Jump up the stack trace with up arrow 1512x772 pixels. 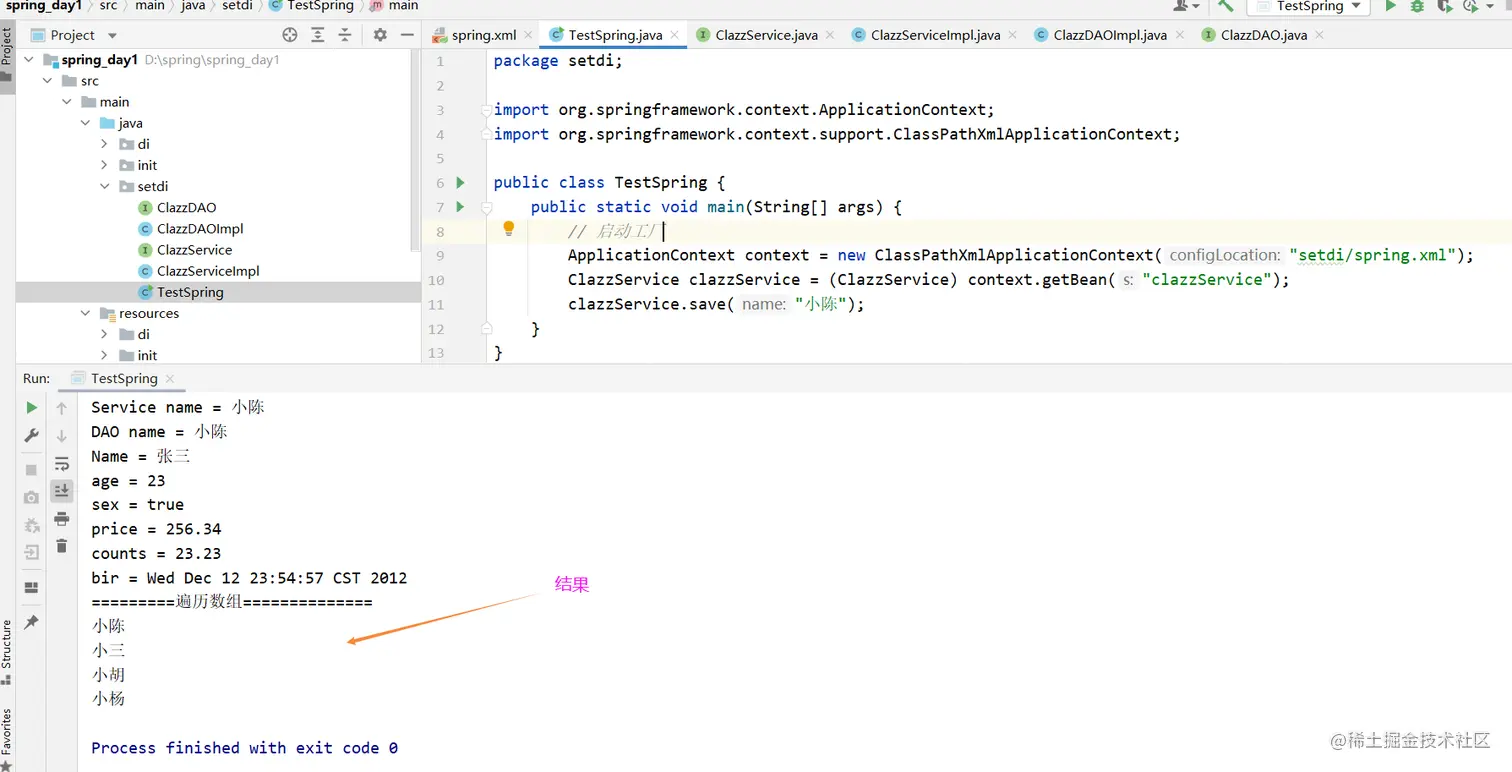tap(62, 408)
